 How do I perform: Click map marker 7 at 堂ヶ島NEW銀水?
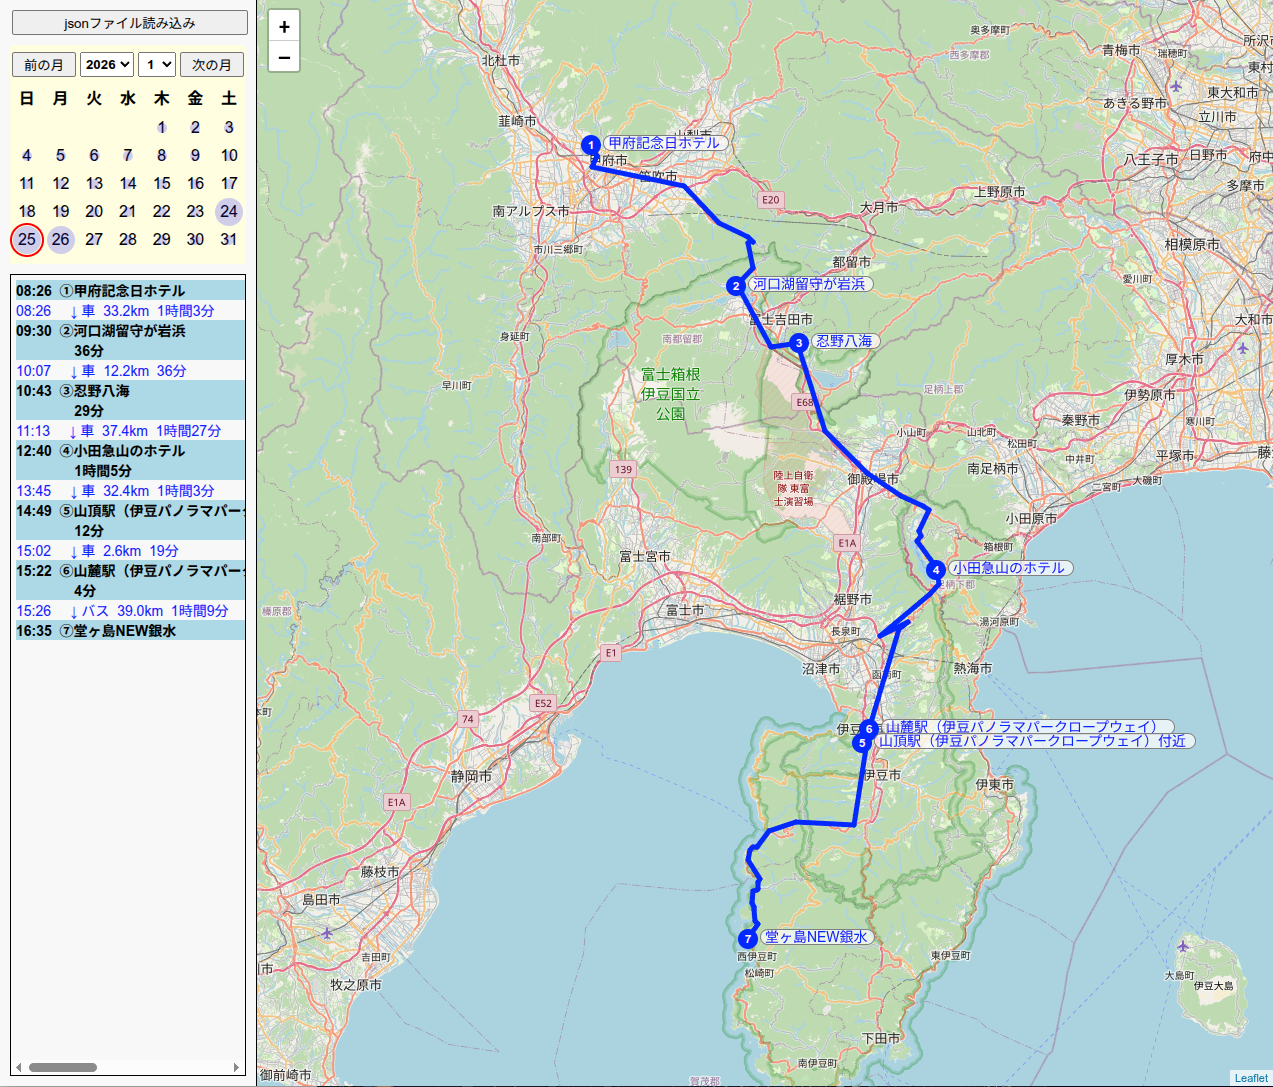click(x=747, y=939)
